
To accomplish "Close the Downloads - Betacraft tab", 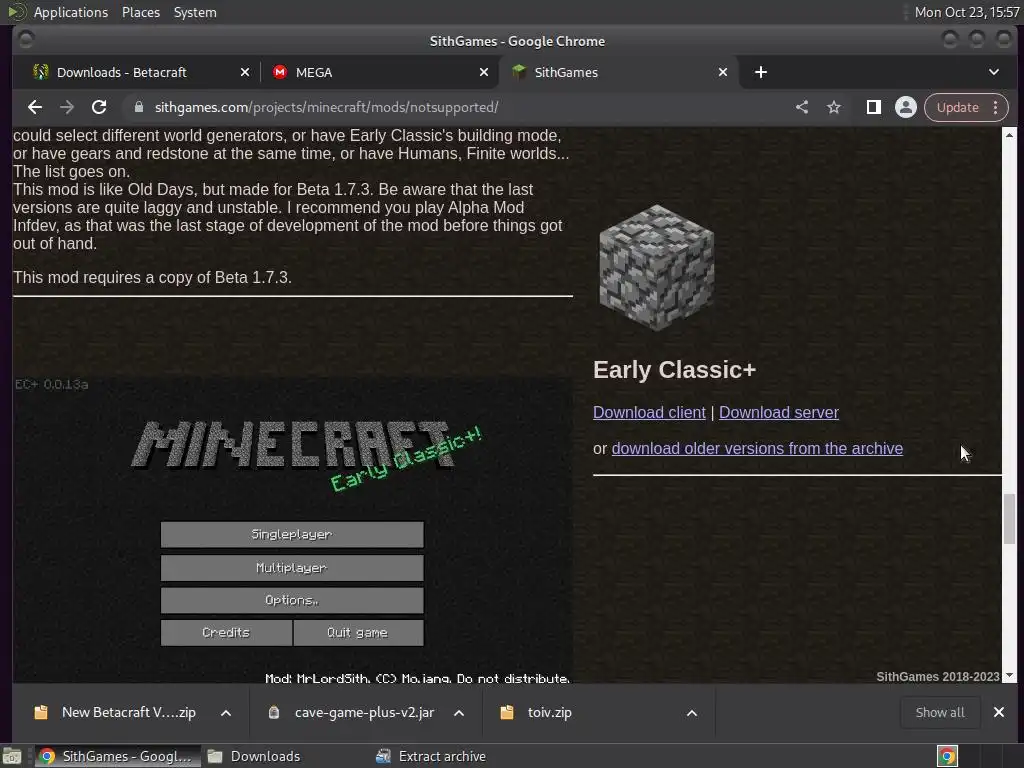I will (245, 72).
